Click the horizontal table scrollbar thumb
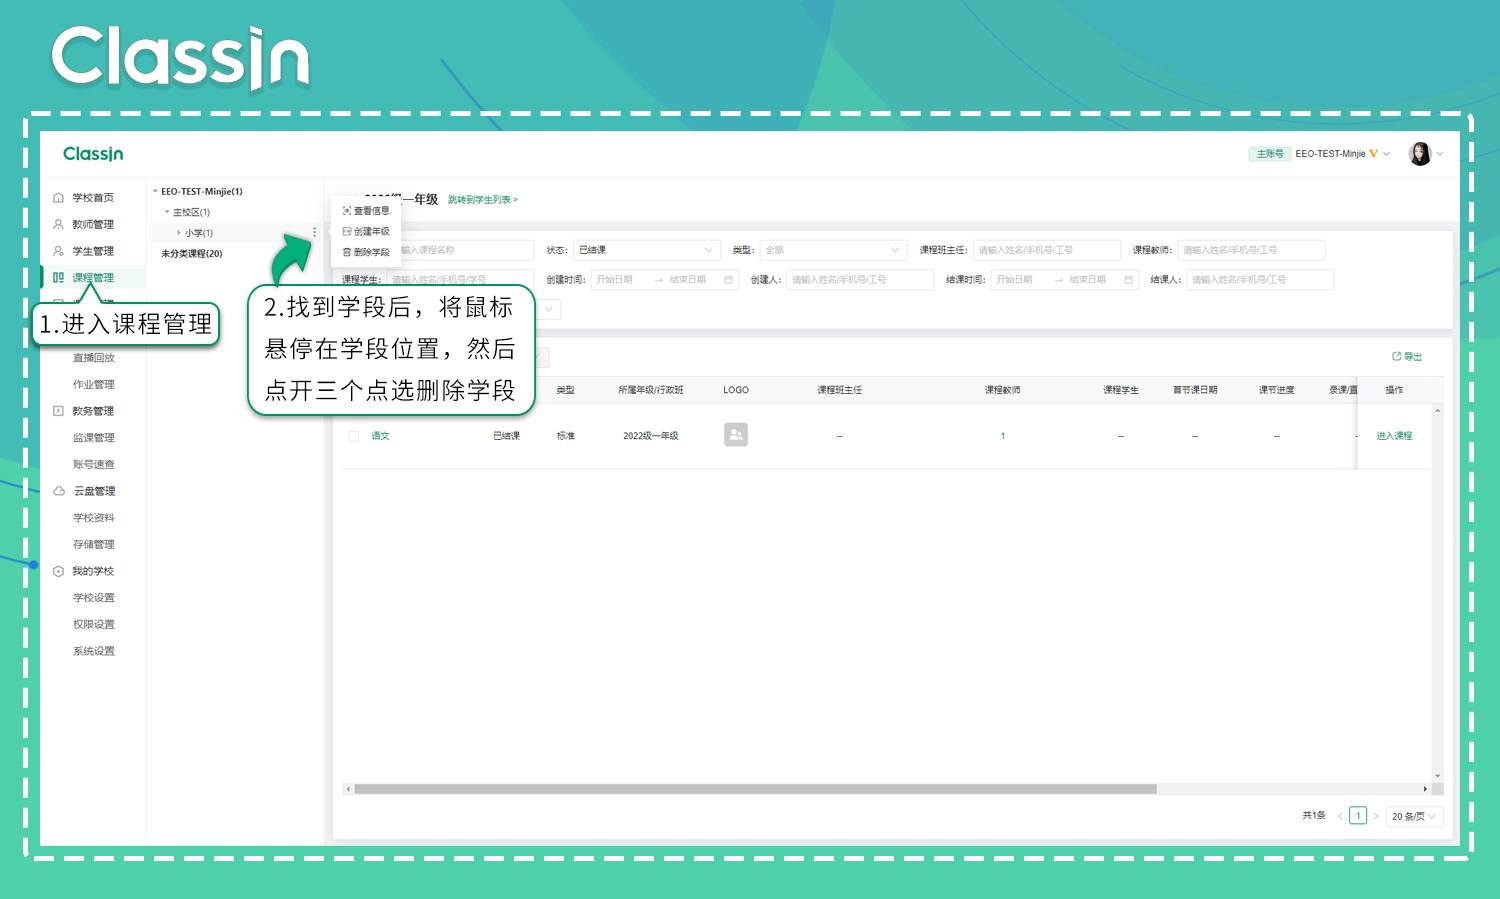 [x=755, y=789]
